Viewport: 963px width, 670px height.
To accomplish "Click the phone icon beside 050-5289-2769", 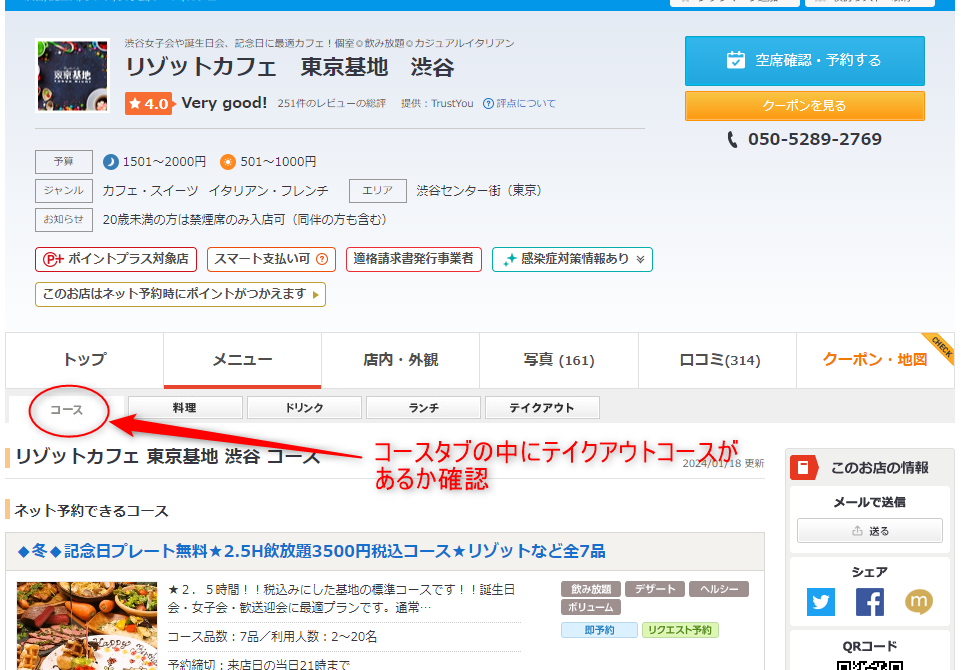I will pos(733,140).
